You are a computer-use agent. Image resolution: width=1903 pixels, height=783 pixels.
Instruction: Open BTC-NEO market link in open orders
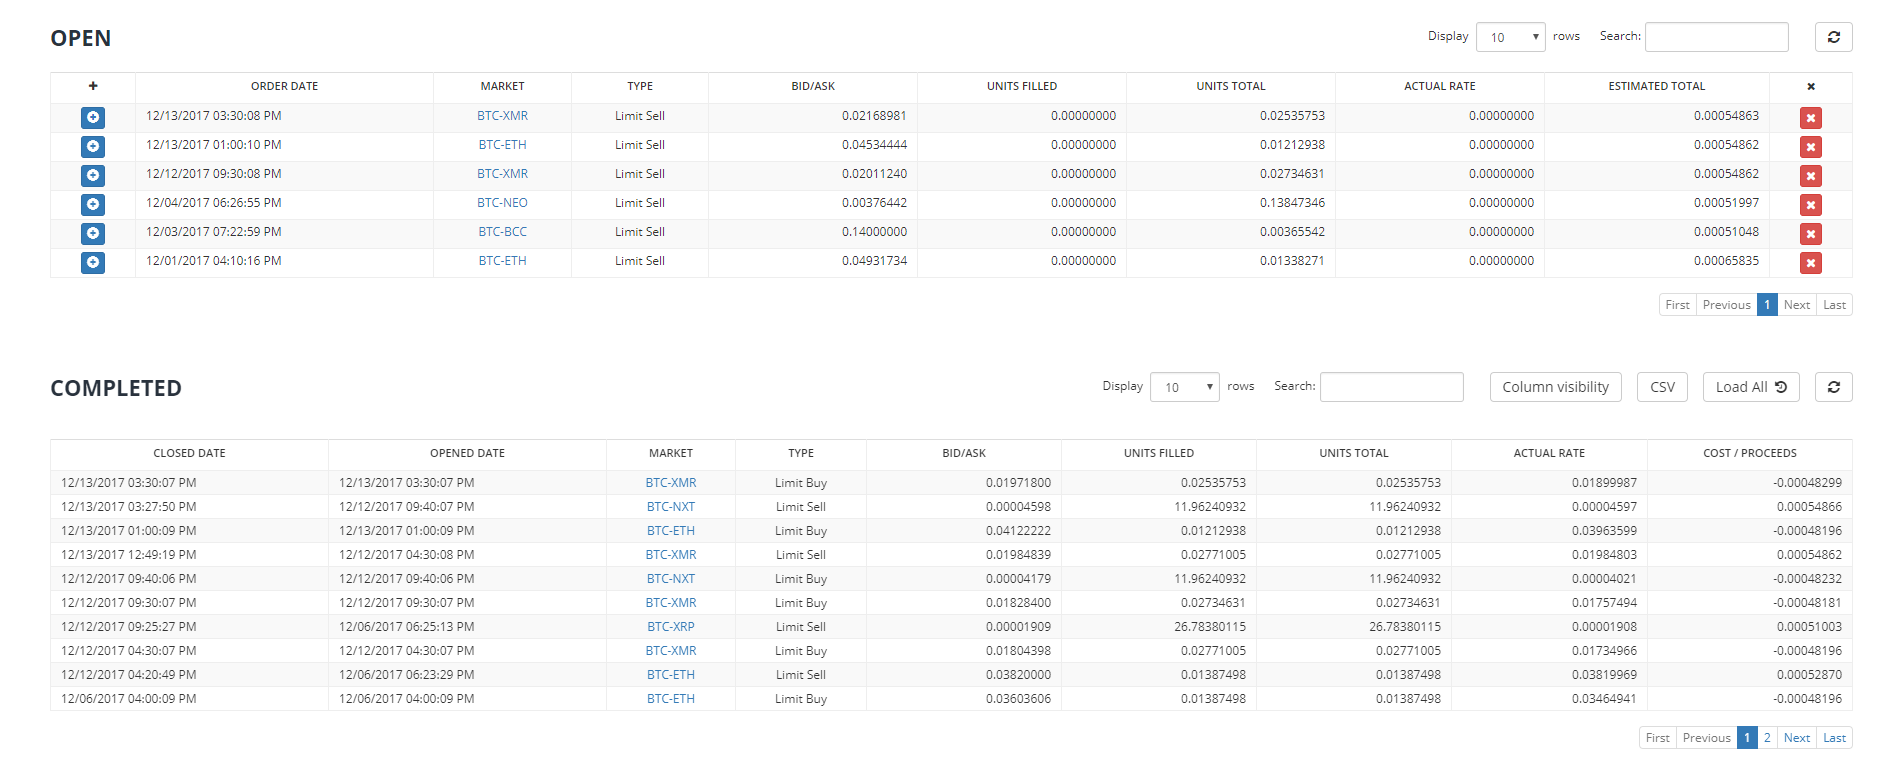[x=502, y=203]
